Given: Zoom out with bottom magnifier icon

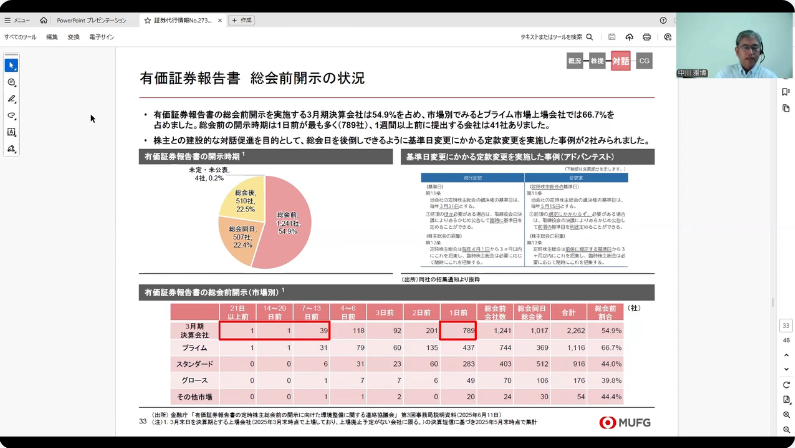Looking at the screenshot, I should (x=786, y=429).
